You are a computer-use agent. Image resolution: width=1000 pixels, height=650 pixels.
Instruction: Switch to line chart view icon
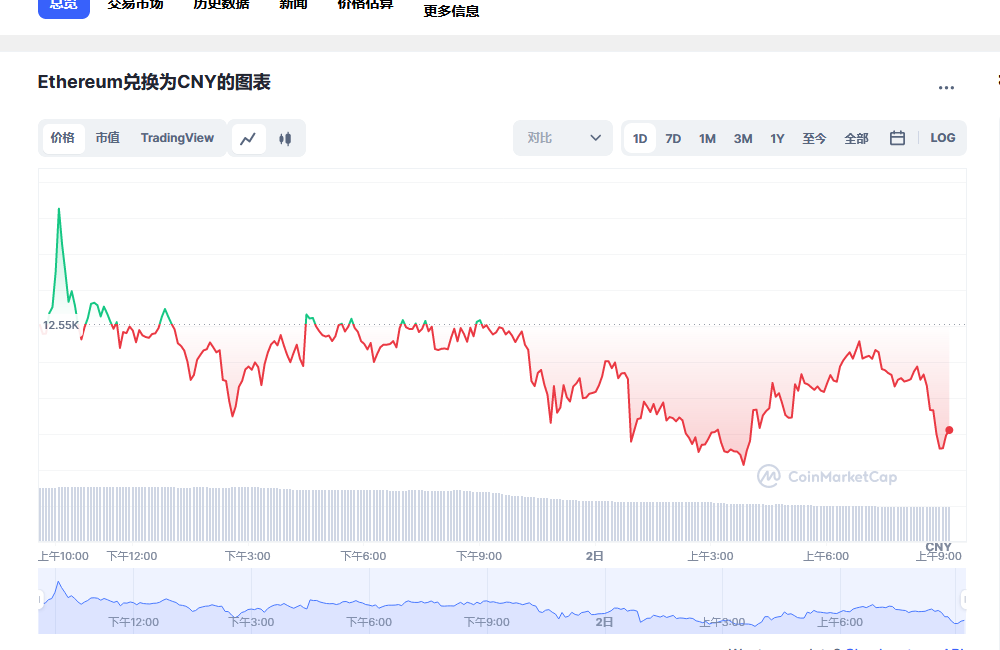[248, 138]
